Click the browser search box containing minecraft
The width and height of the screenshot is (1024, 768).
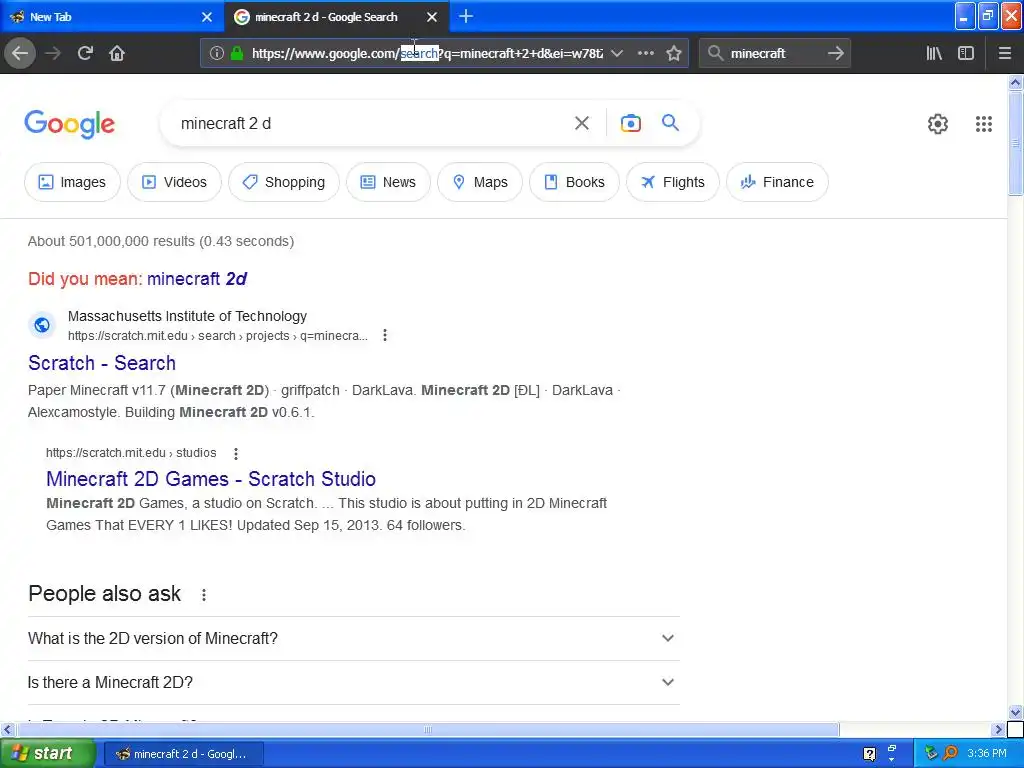point(774,54)
